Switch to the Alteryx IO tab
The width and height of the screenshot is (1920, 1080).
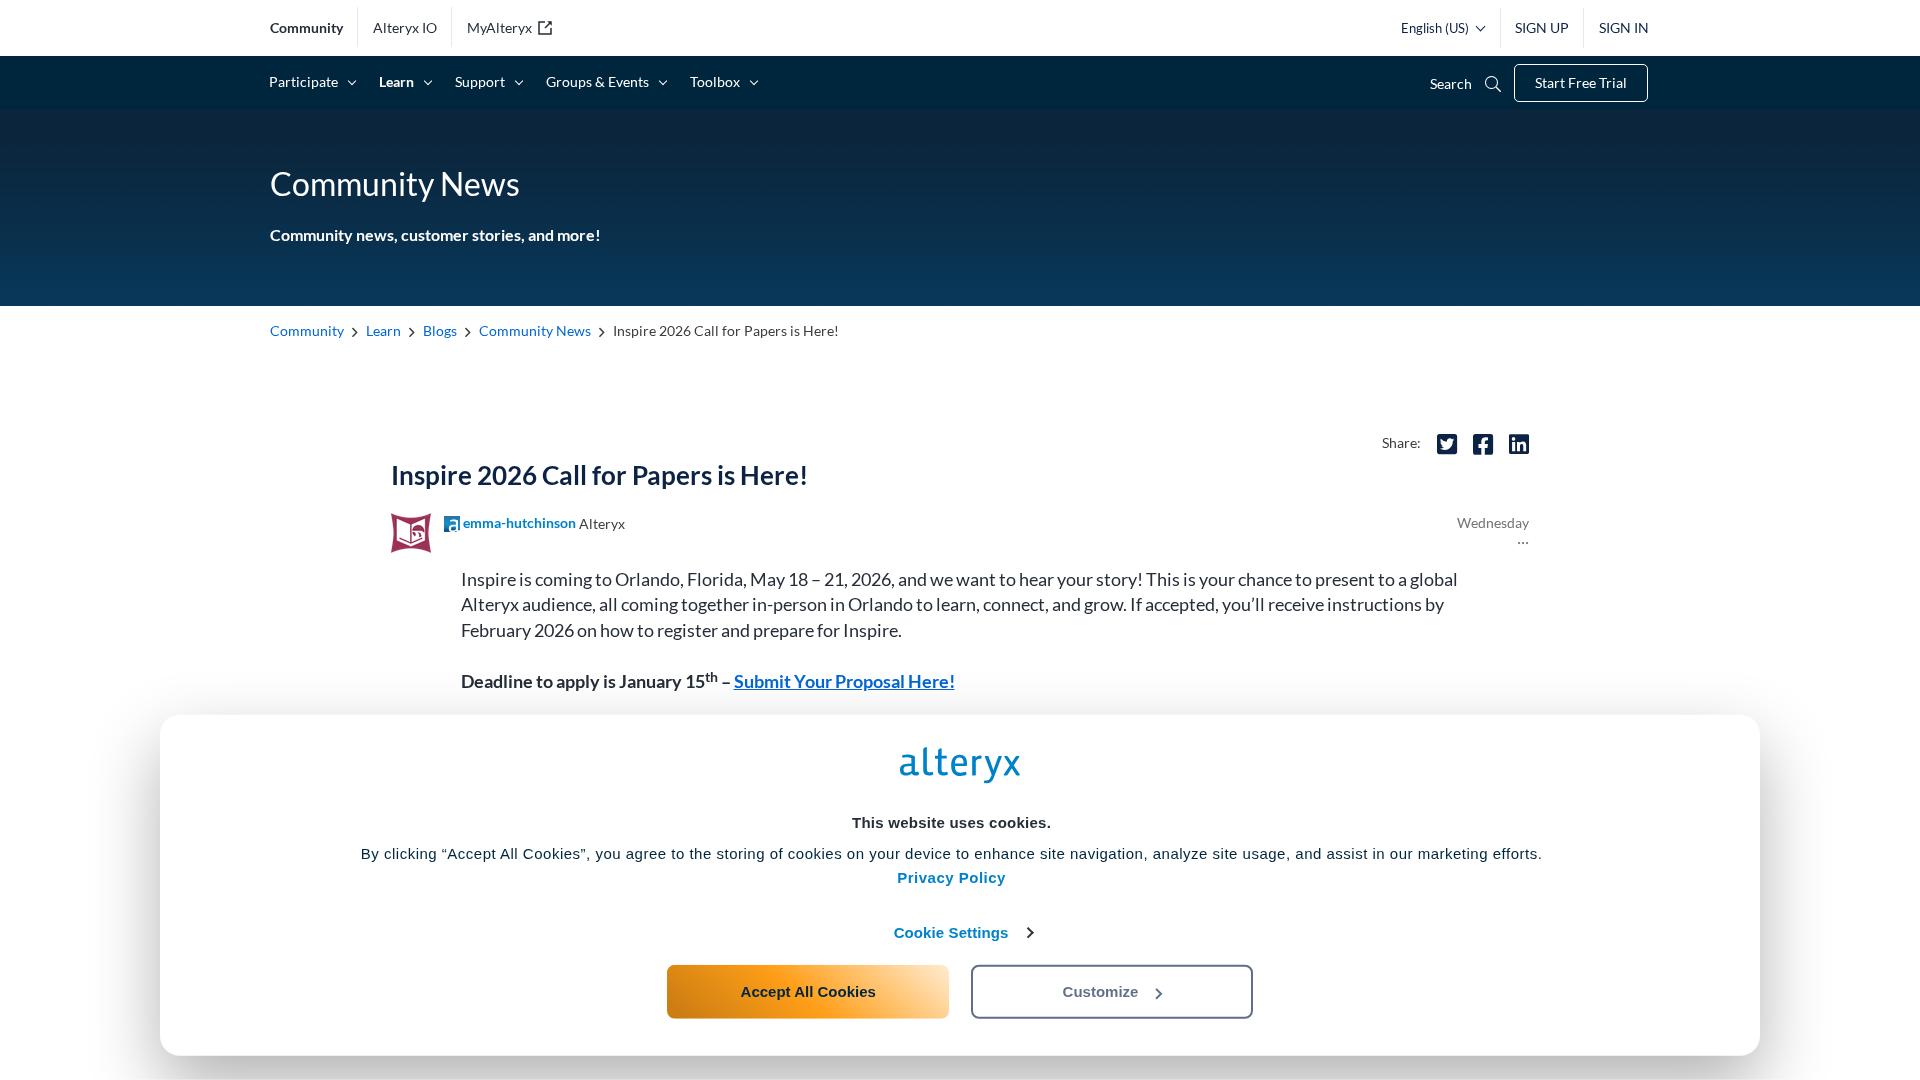[405, 28]
